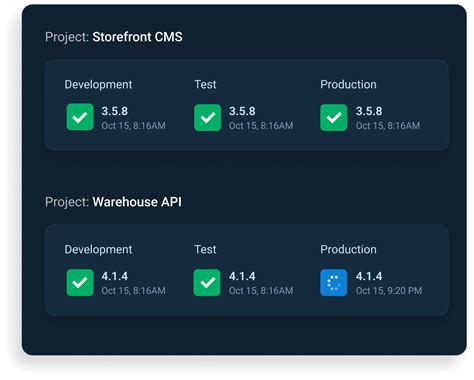Screen dimensions: 474x380
Task: Click version 4.1.4 in Warehouse Test
Action: 242,276
